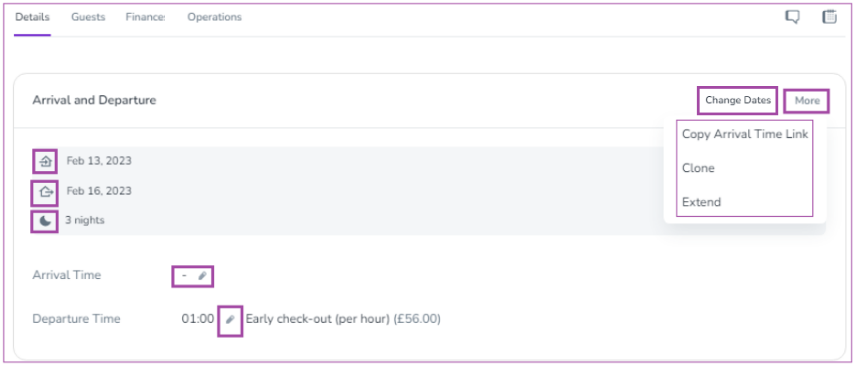857x365 pixels.
Task: Click the departure check-out house icon
Action: click(x=46, y=191)
